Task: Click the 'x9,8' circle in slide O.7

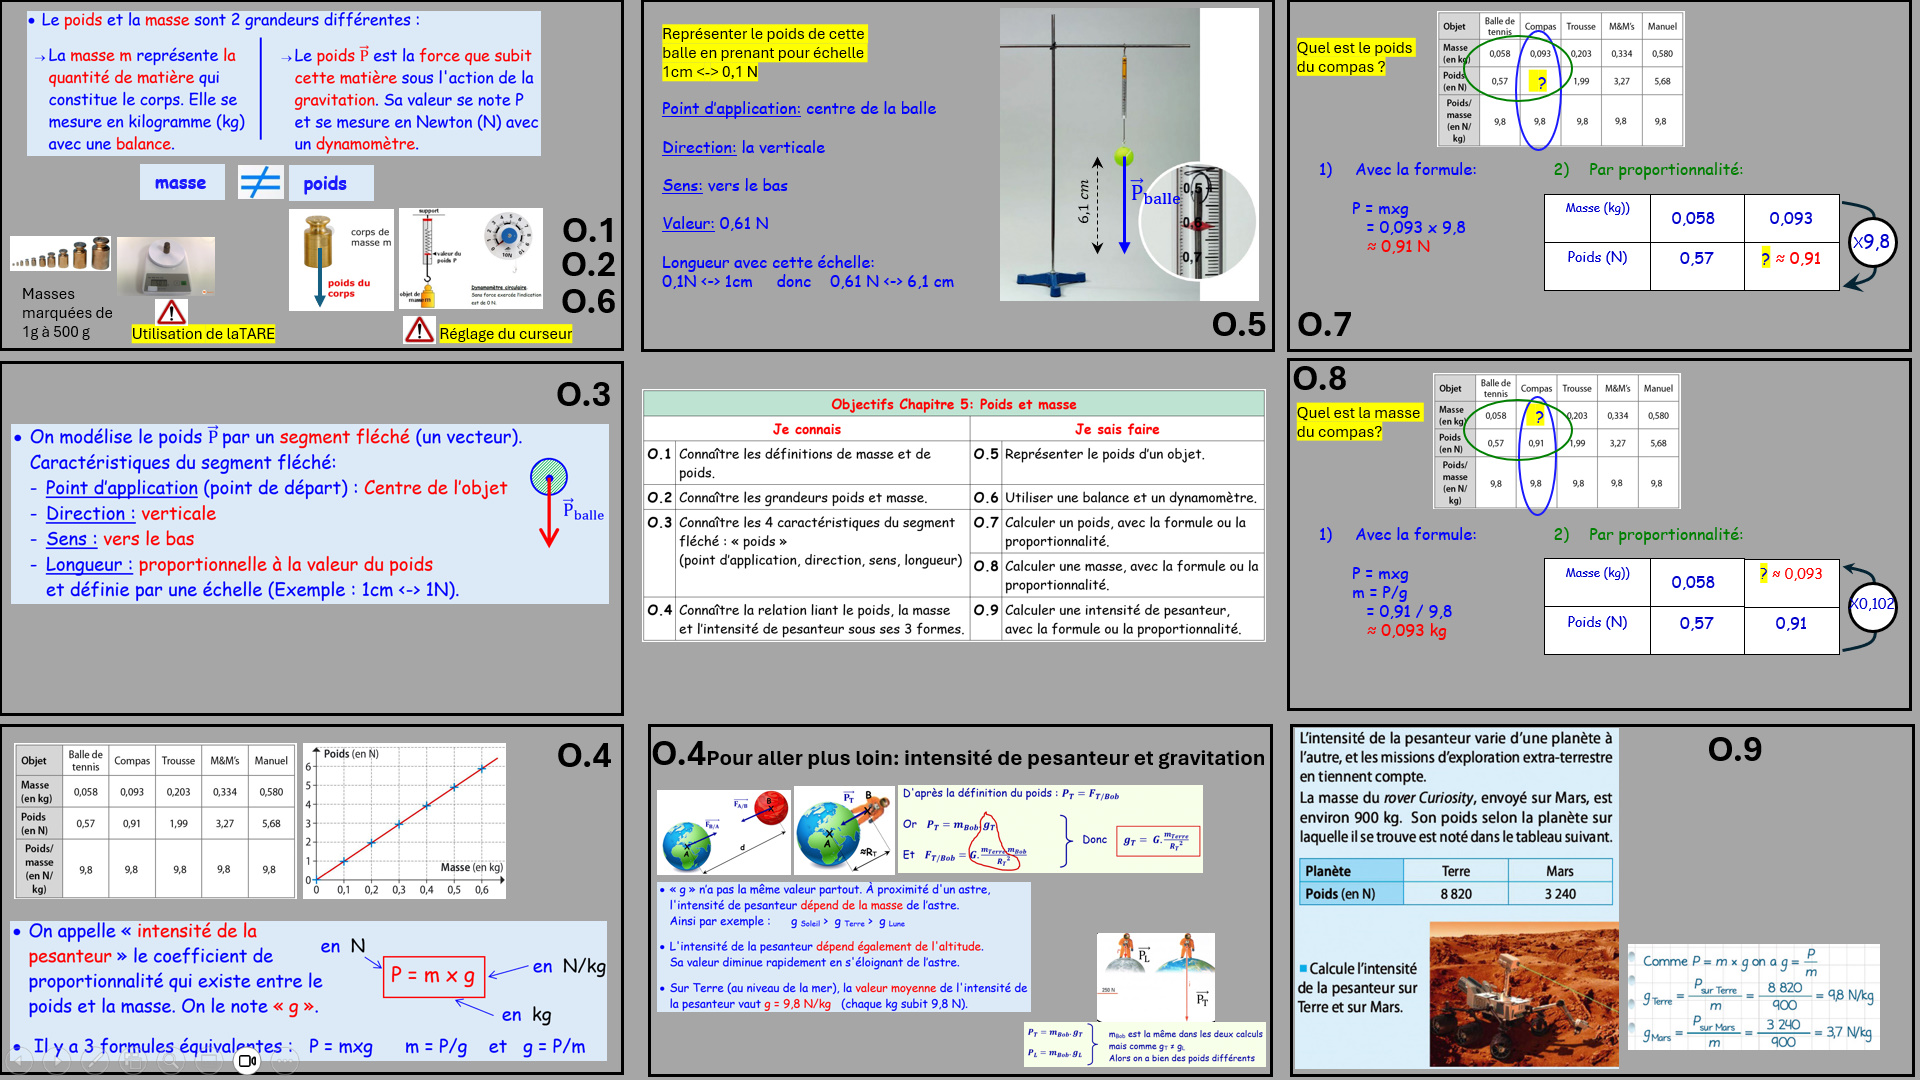Action: [1871, 242]
